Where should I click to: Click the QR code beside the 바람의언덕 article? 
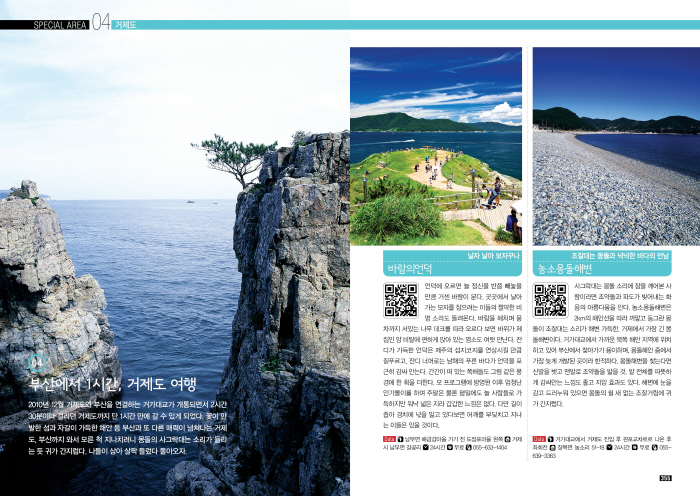click(x=400, y=301)
